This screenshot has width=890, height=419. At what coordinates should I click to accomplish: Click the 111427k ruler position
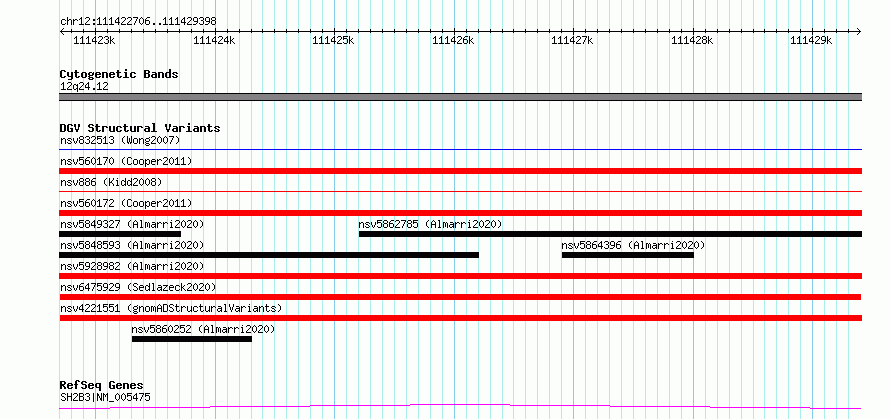(572, 40)
